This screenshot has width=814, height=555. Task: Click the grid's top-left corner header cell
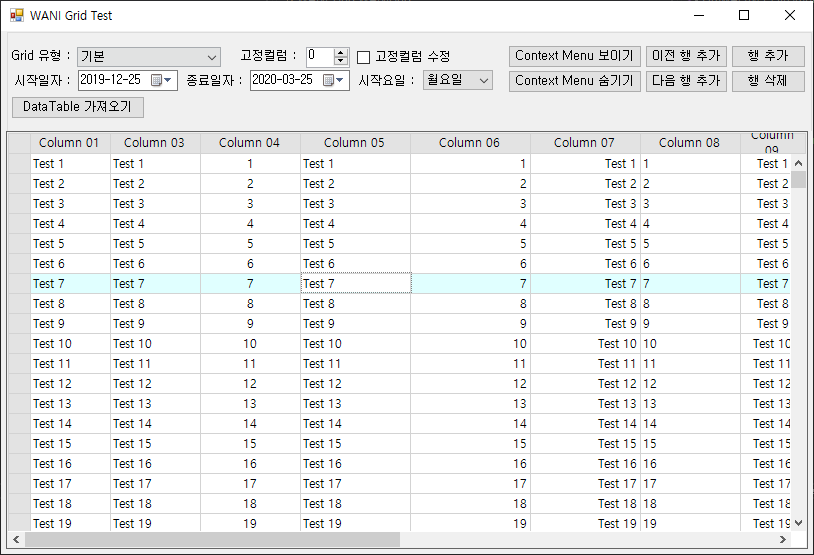19,143
